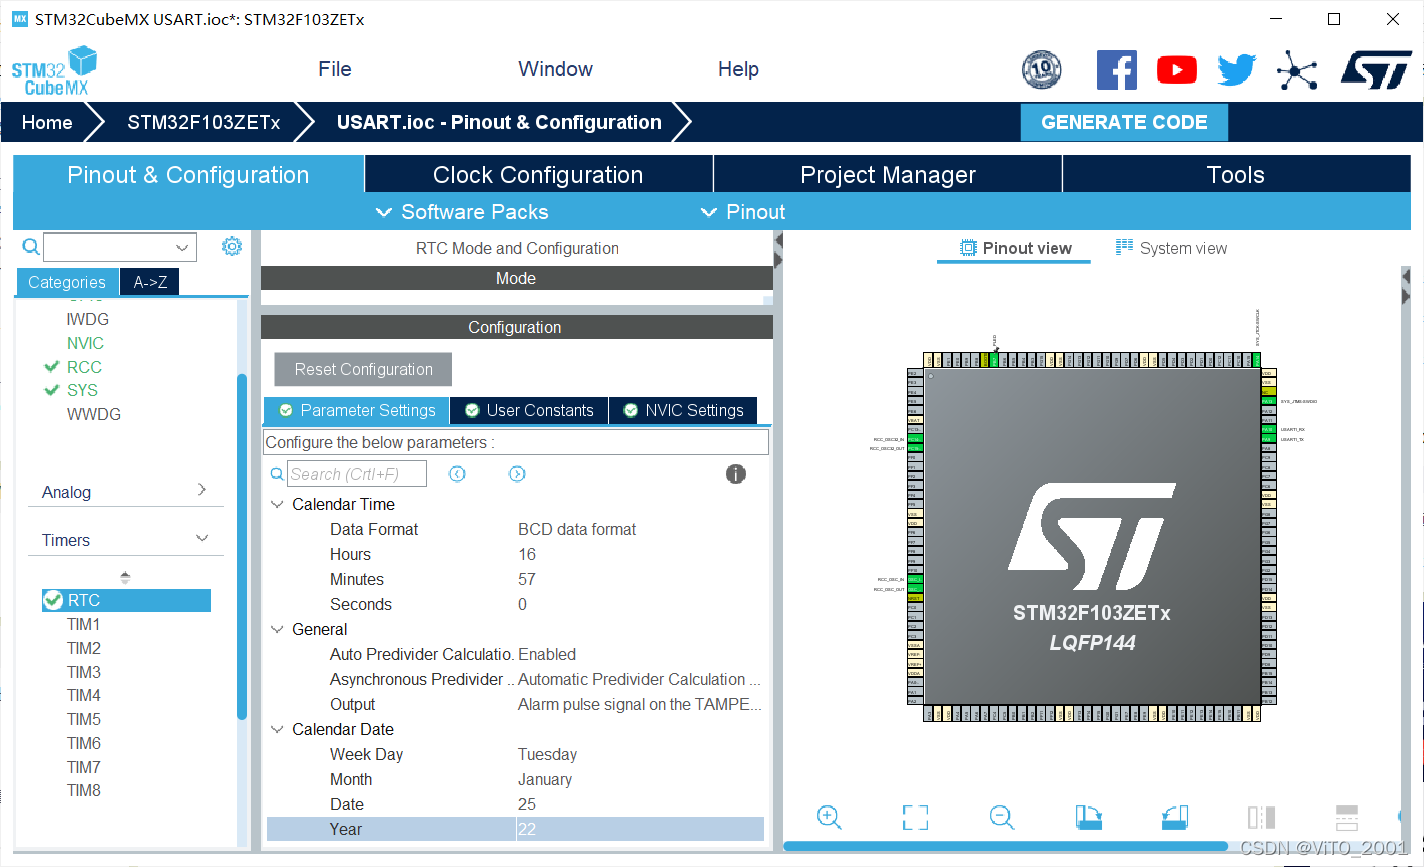Screen dimensions: 1424x867
Task: Open the Pinout dropdown menu
Action: point(743,212)
